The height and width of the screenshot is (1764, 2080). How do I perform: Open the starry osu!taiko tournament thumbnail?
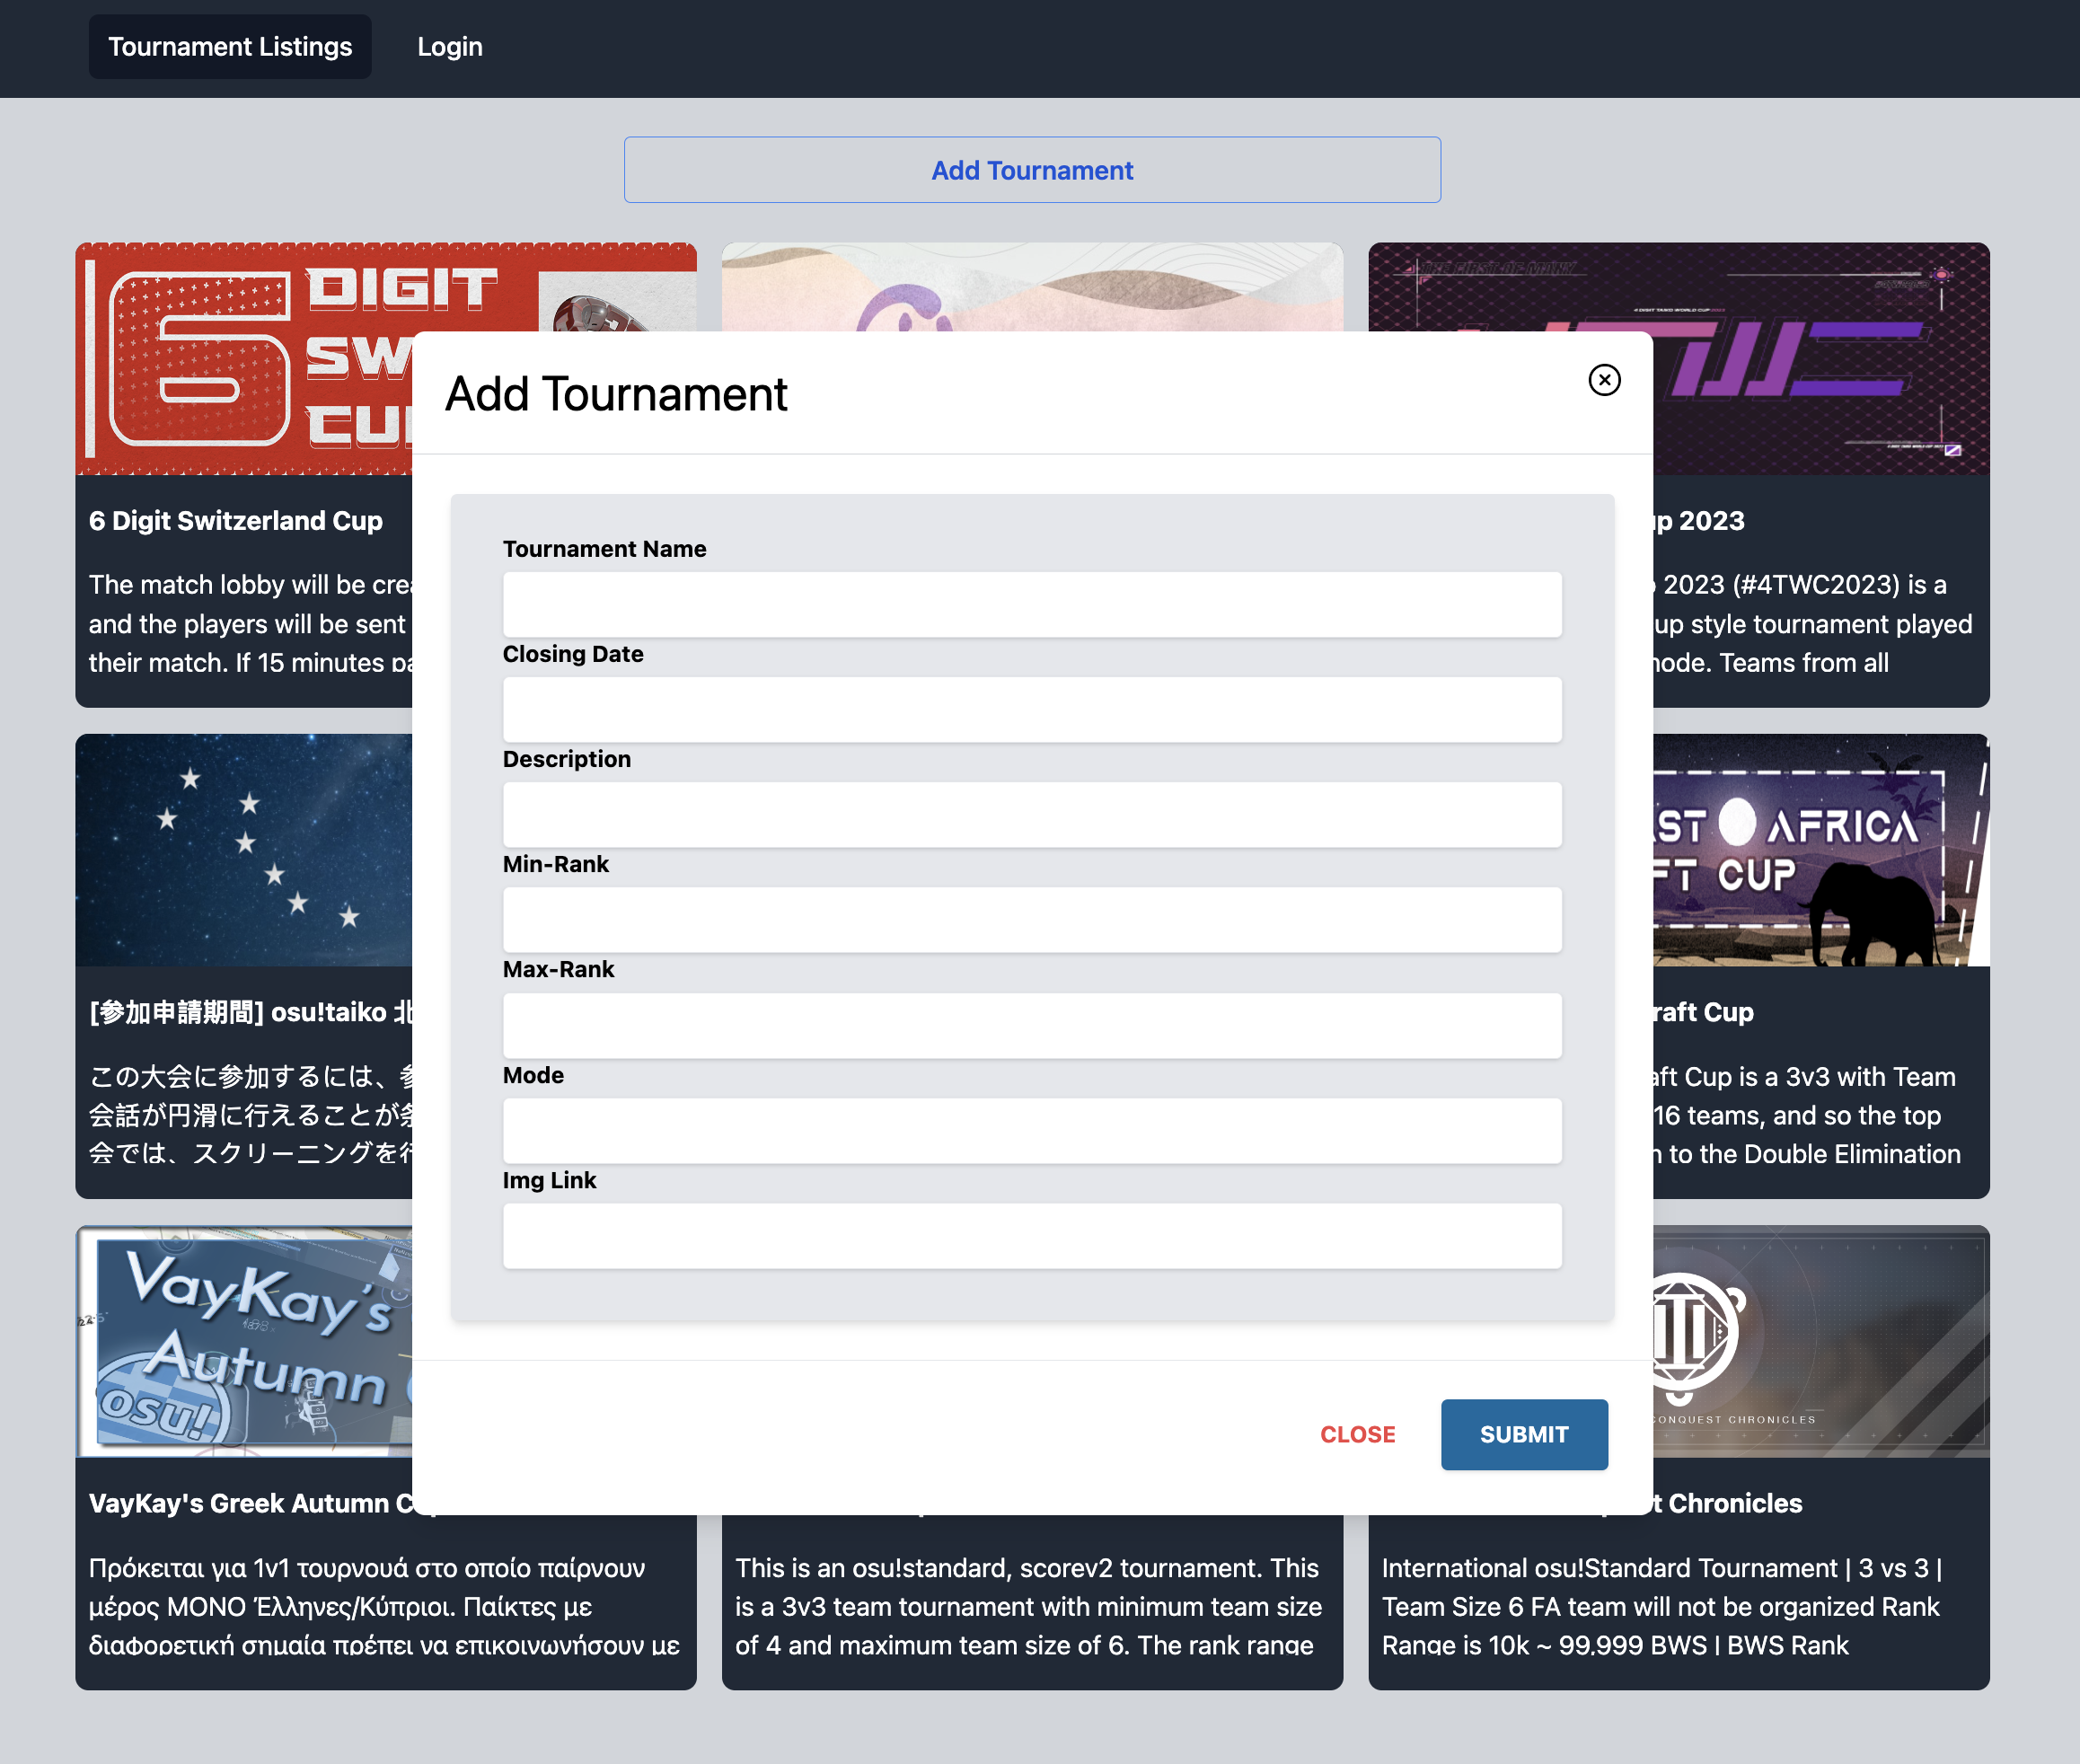pos(245,850)
